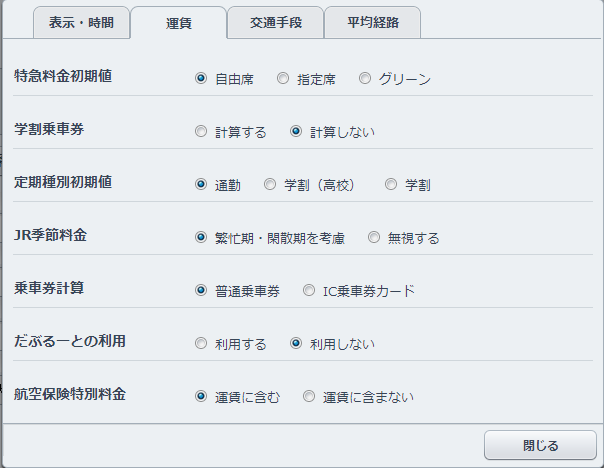This screenshot has height=468, width=604.
Task: Choose 運賃に含む for 航空保険特別料金
Action: [201, 396]
